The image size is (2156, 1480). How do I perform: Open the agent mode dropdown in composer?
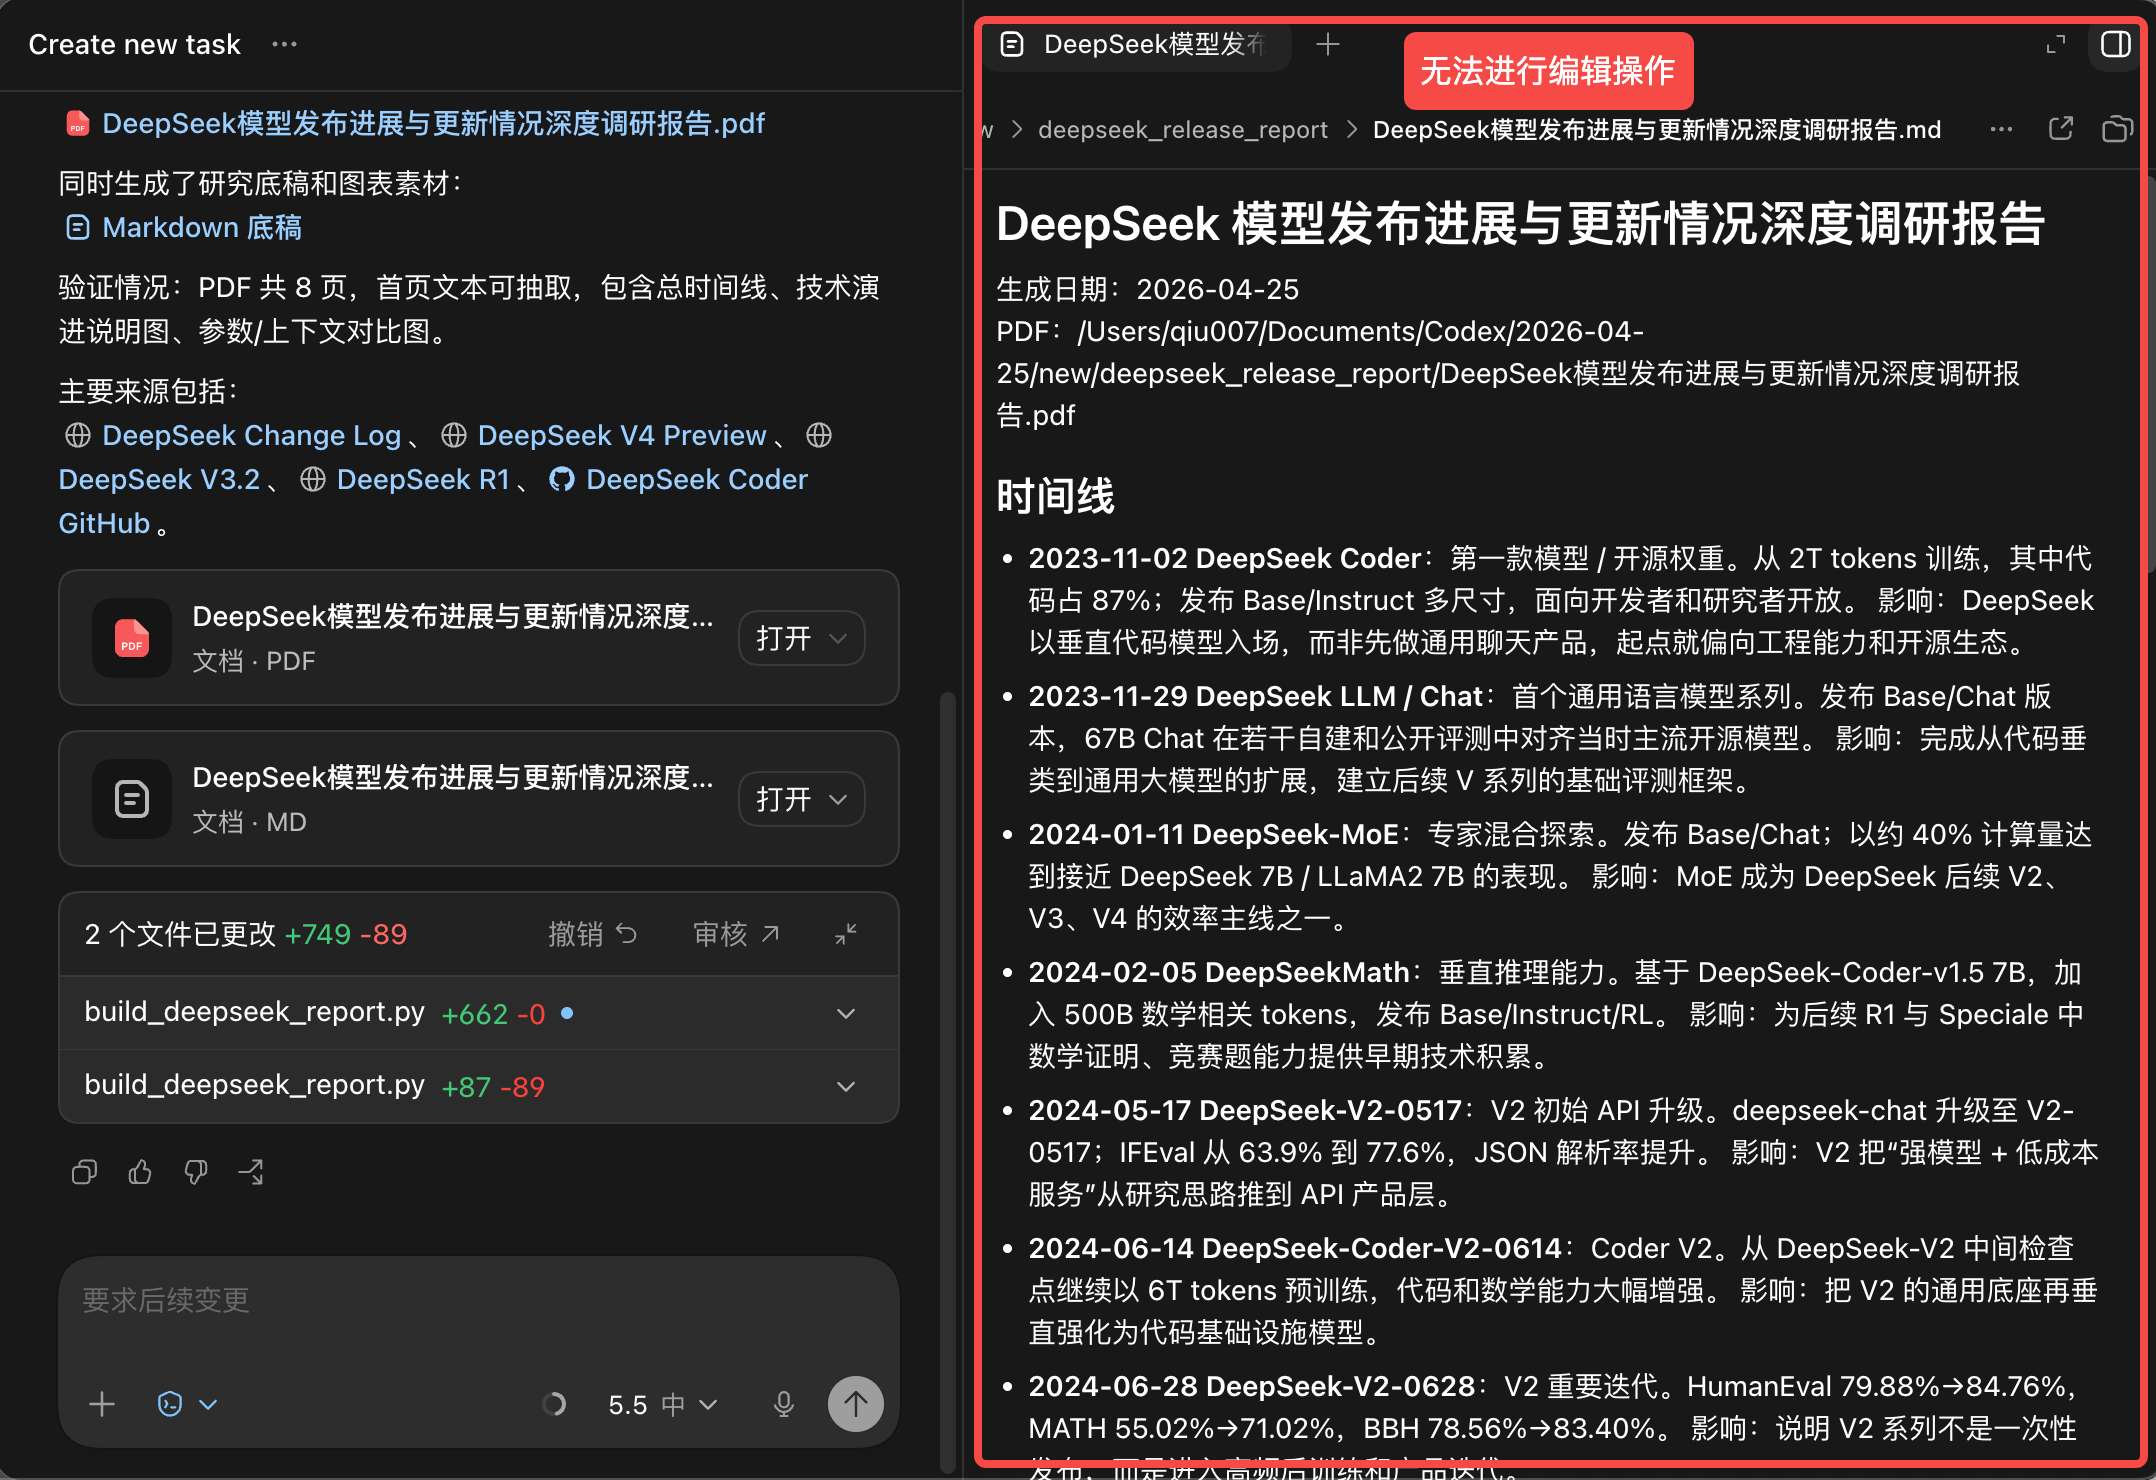click(188, 1404)
